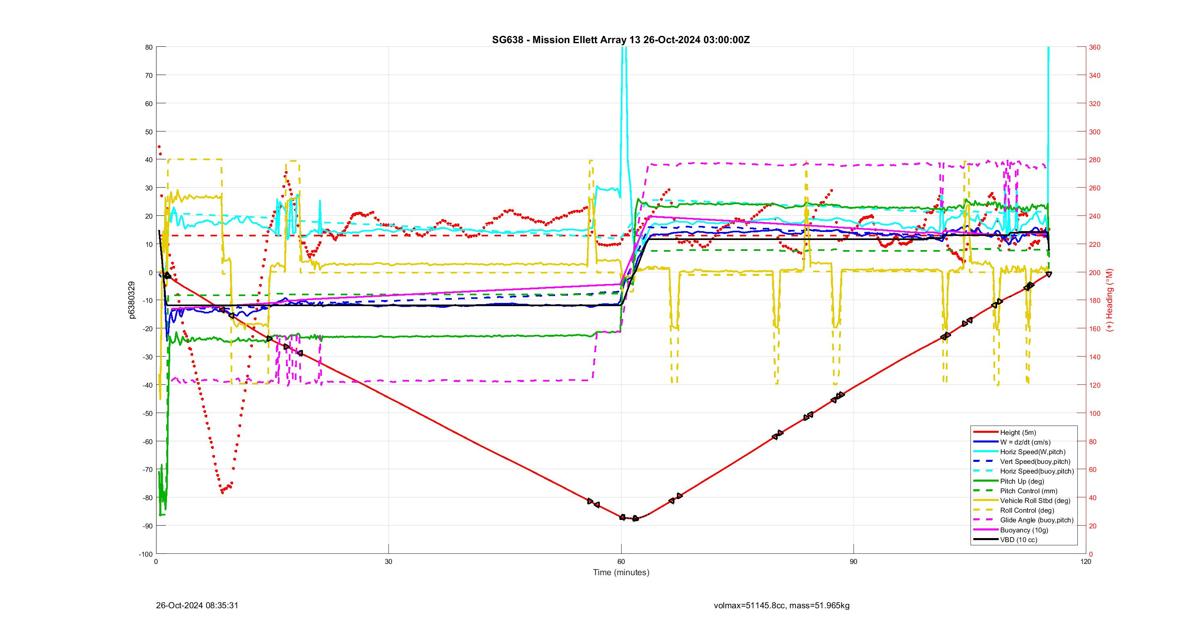The image size is (1200, 622).
Task: Click the x-axis tick label '60'
Action: pyautogui.click(x=621, y=561)
